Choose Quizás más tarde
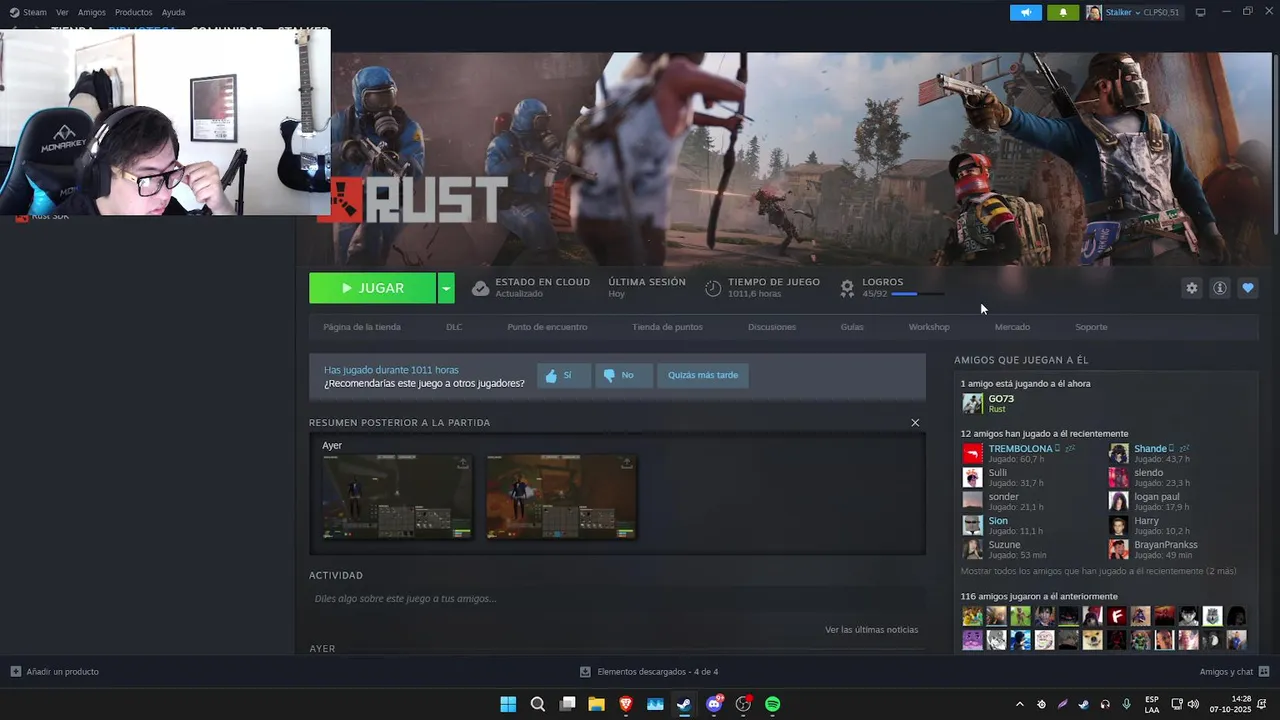Viewport: 1280px width, 720px height. pos(703,375)
